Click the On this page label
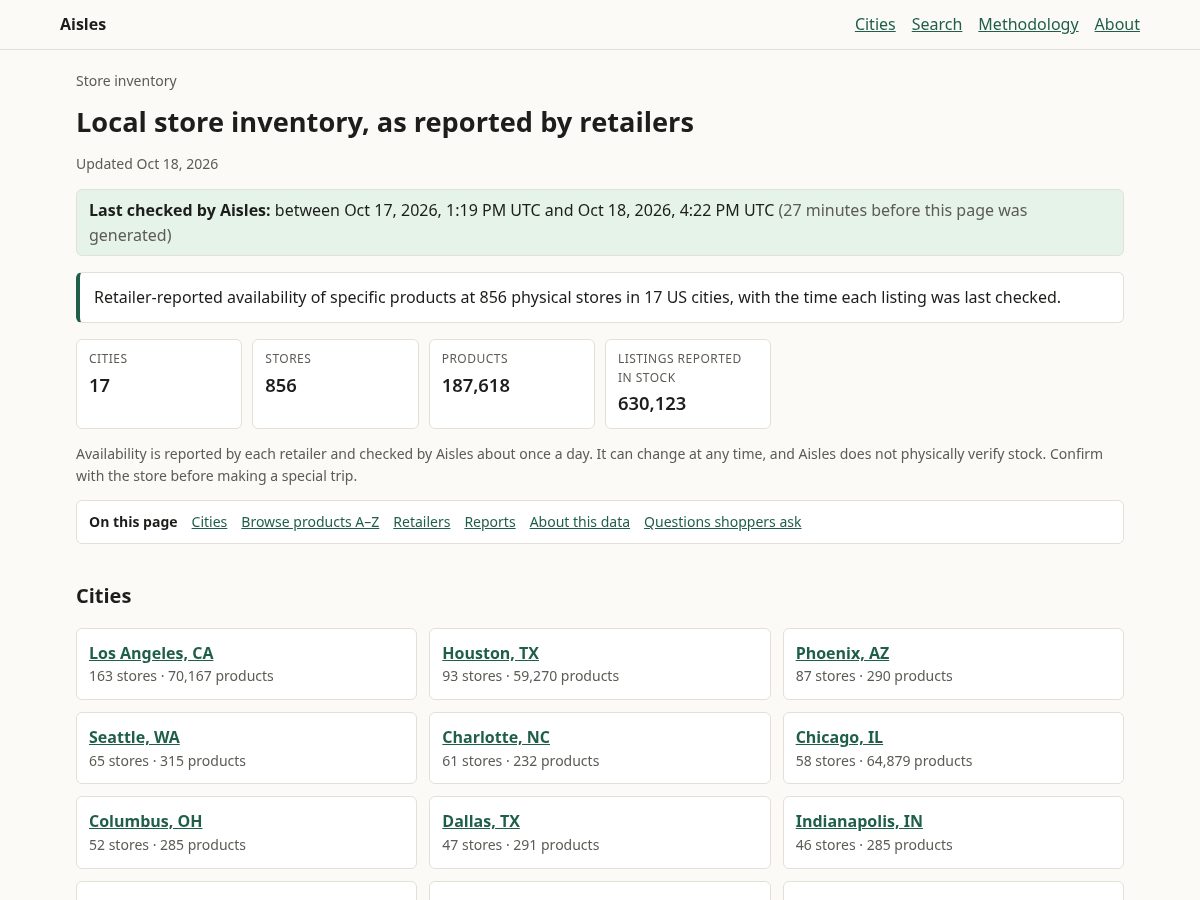This screenshot has height=900, width=1200. pyautogui.click(x=133, y=522)
